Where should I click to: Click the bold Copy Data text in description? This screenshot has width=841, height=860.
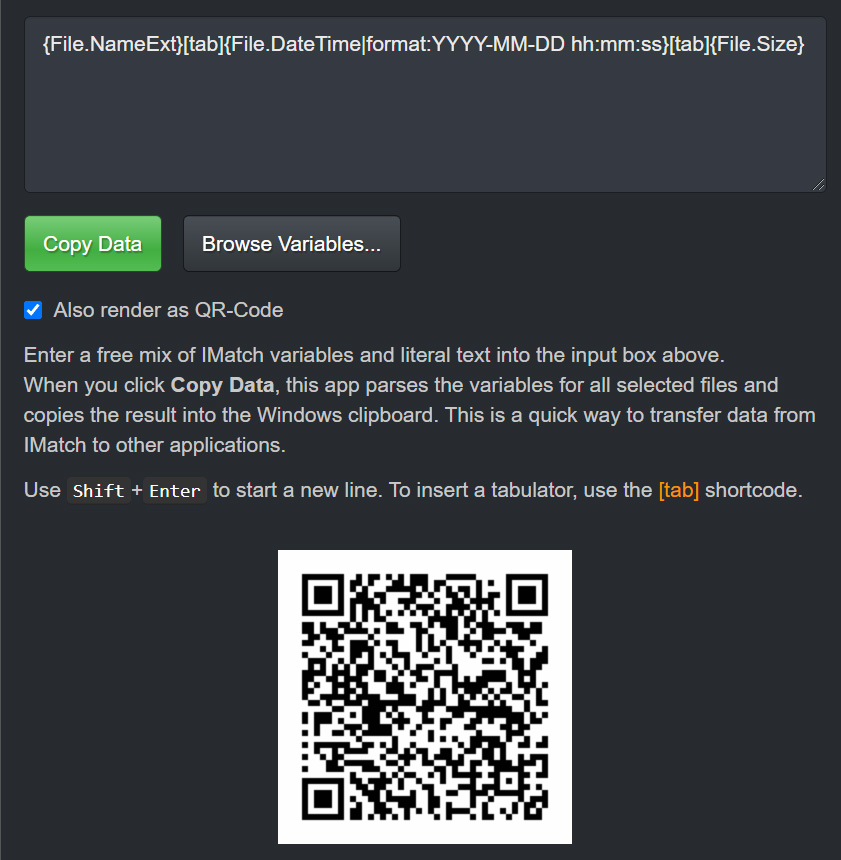coord(222,385)
